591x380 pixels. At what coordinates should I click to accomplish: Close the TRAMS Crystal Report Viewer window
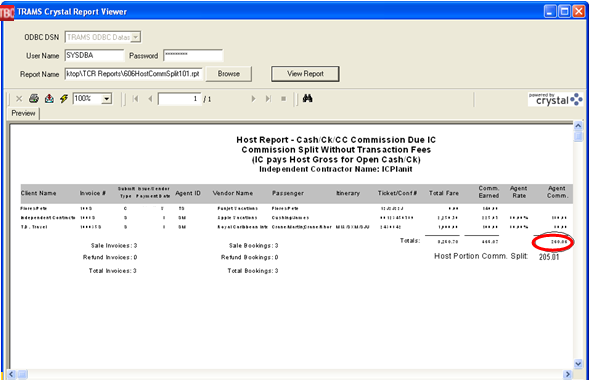point(578,11)
